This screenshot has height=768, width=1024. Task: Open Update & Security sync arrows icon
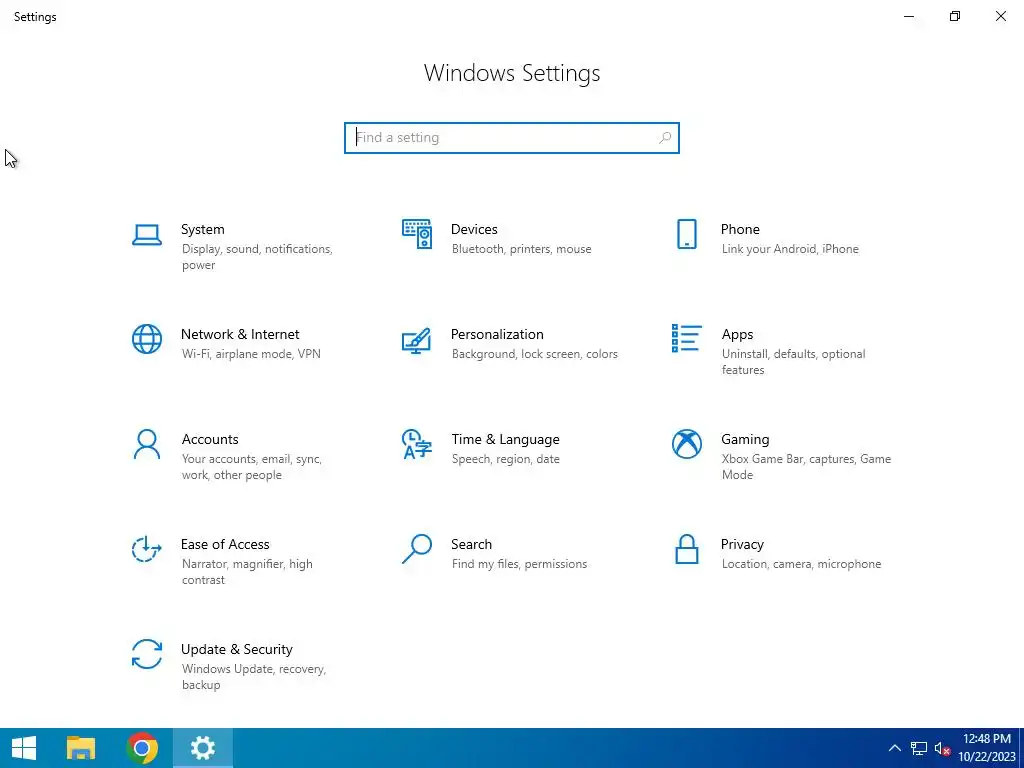[147, 654]
